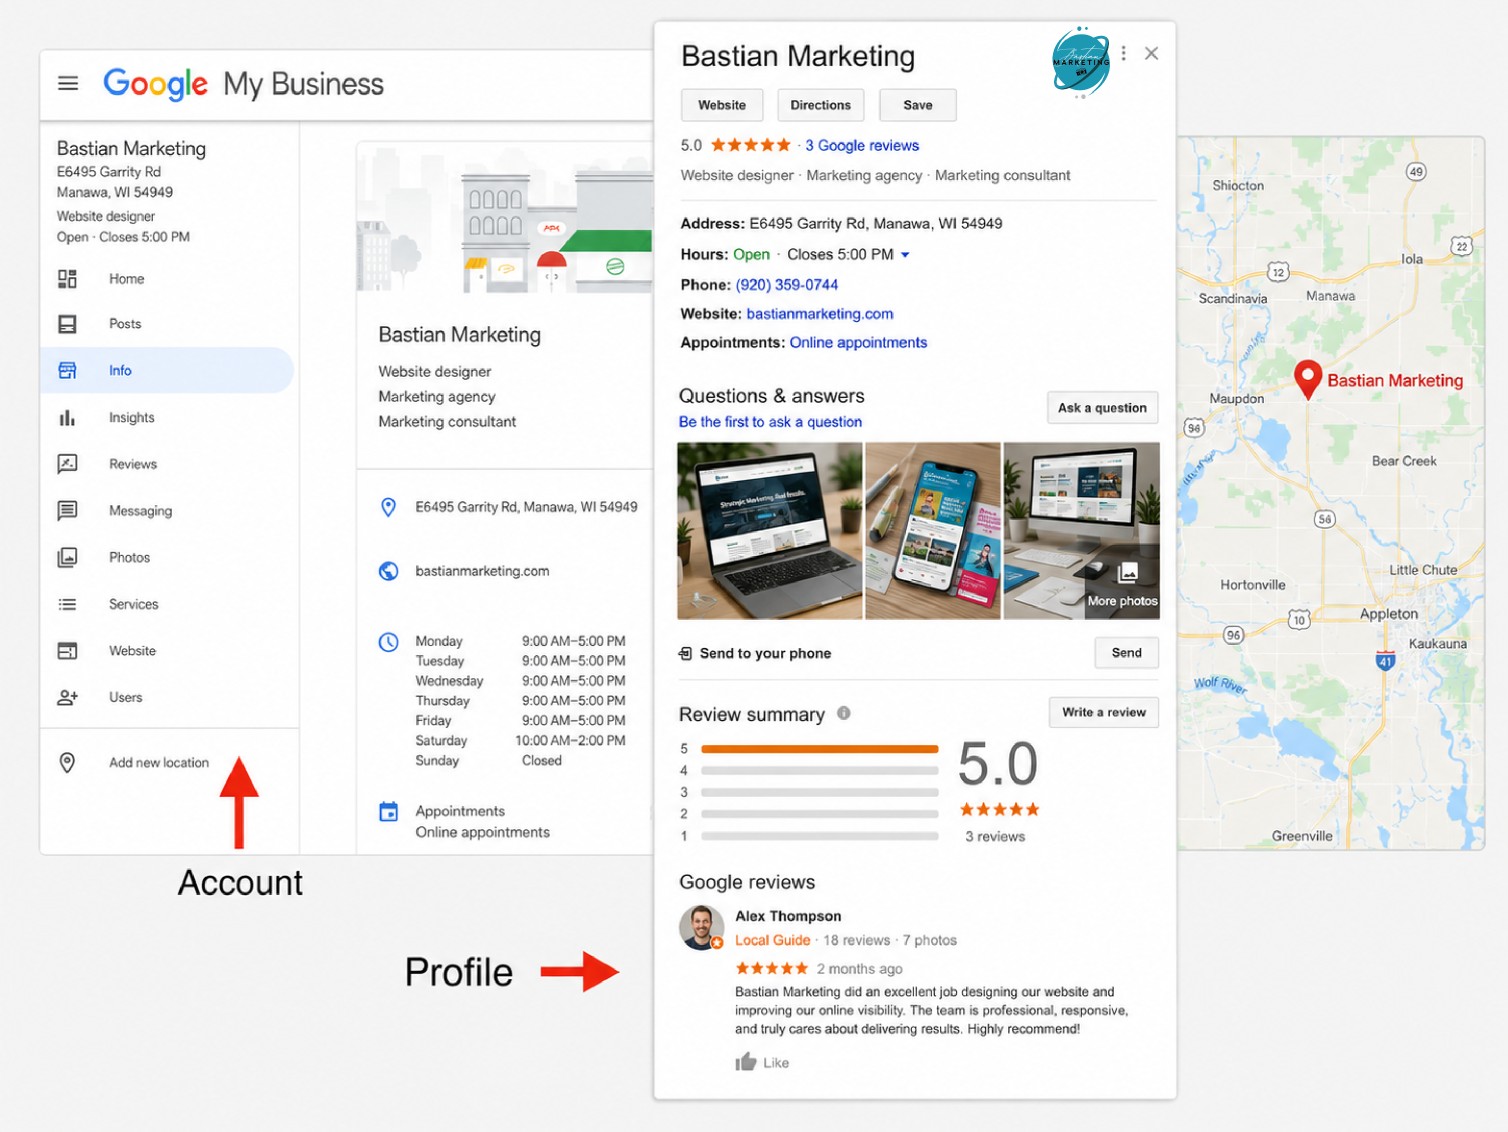
Task: Click the Bastian Marketing logo on profile
Action: 1081,62
